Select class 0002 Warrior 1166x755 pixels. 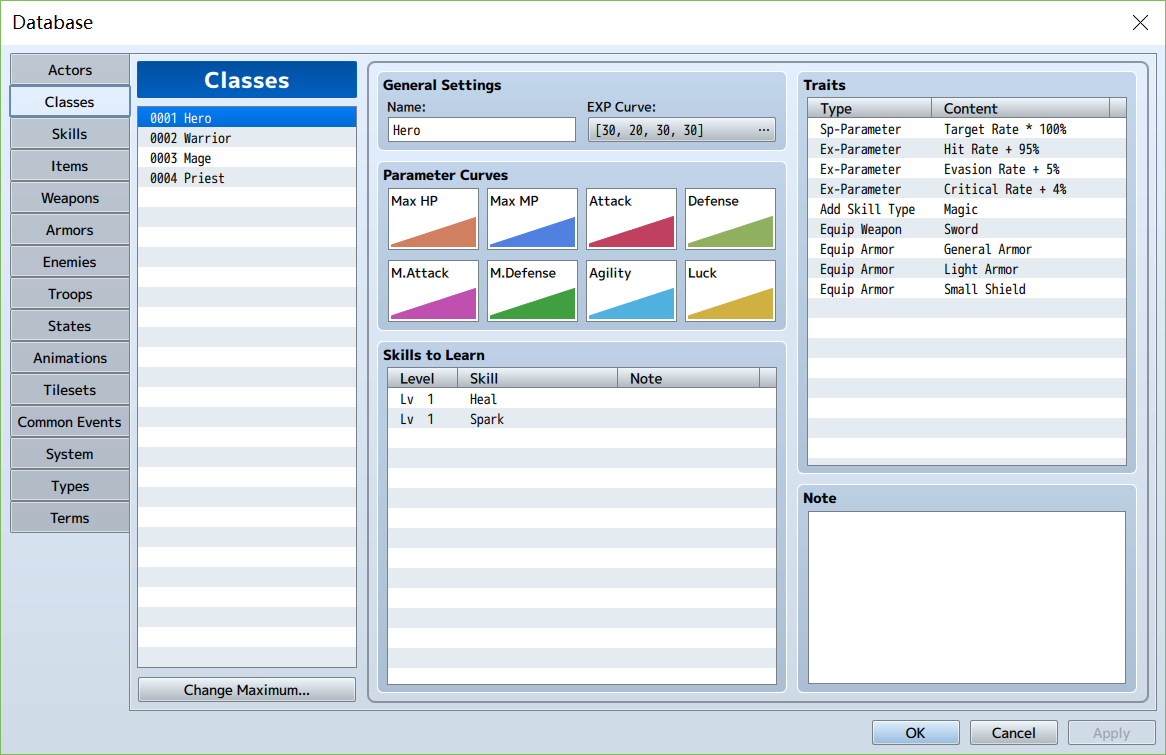[247, 138]
